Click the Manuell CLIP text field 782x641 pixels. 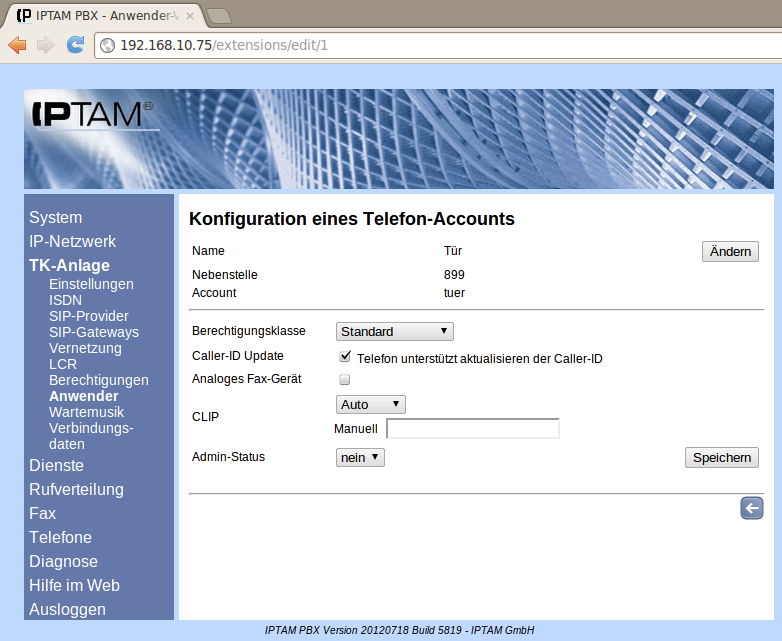pyautogui.click(x=472, y=429)
